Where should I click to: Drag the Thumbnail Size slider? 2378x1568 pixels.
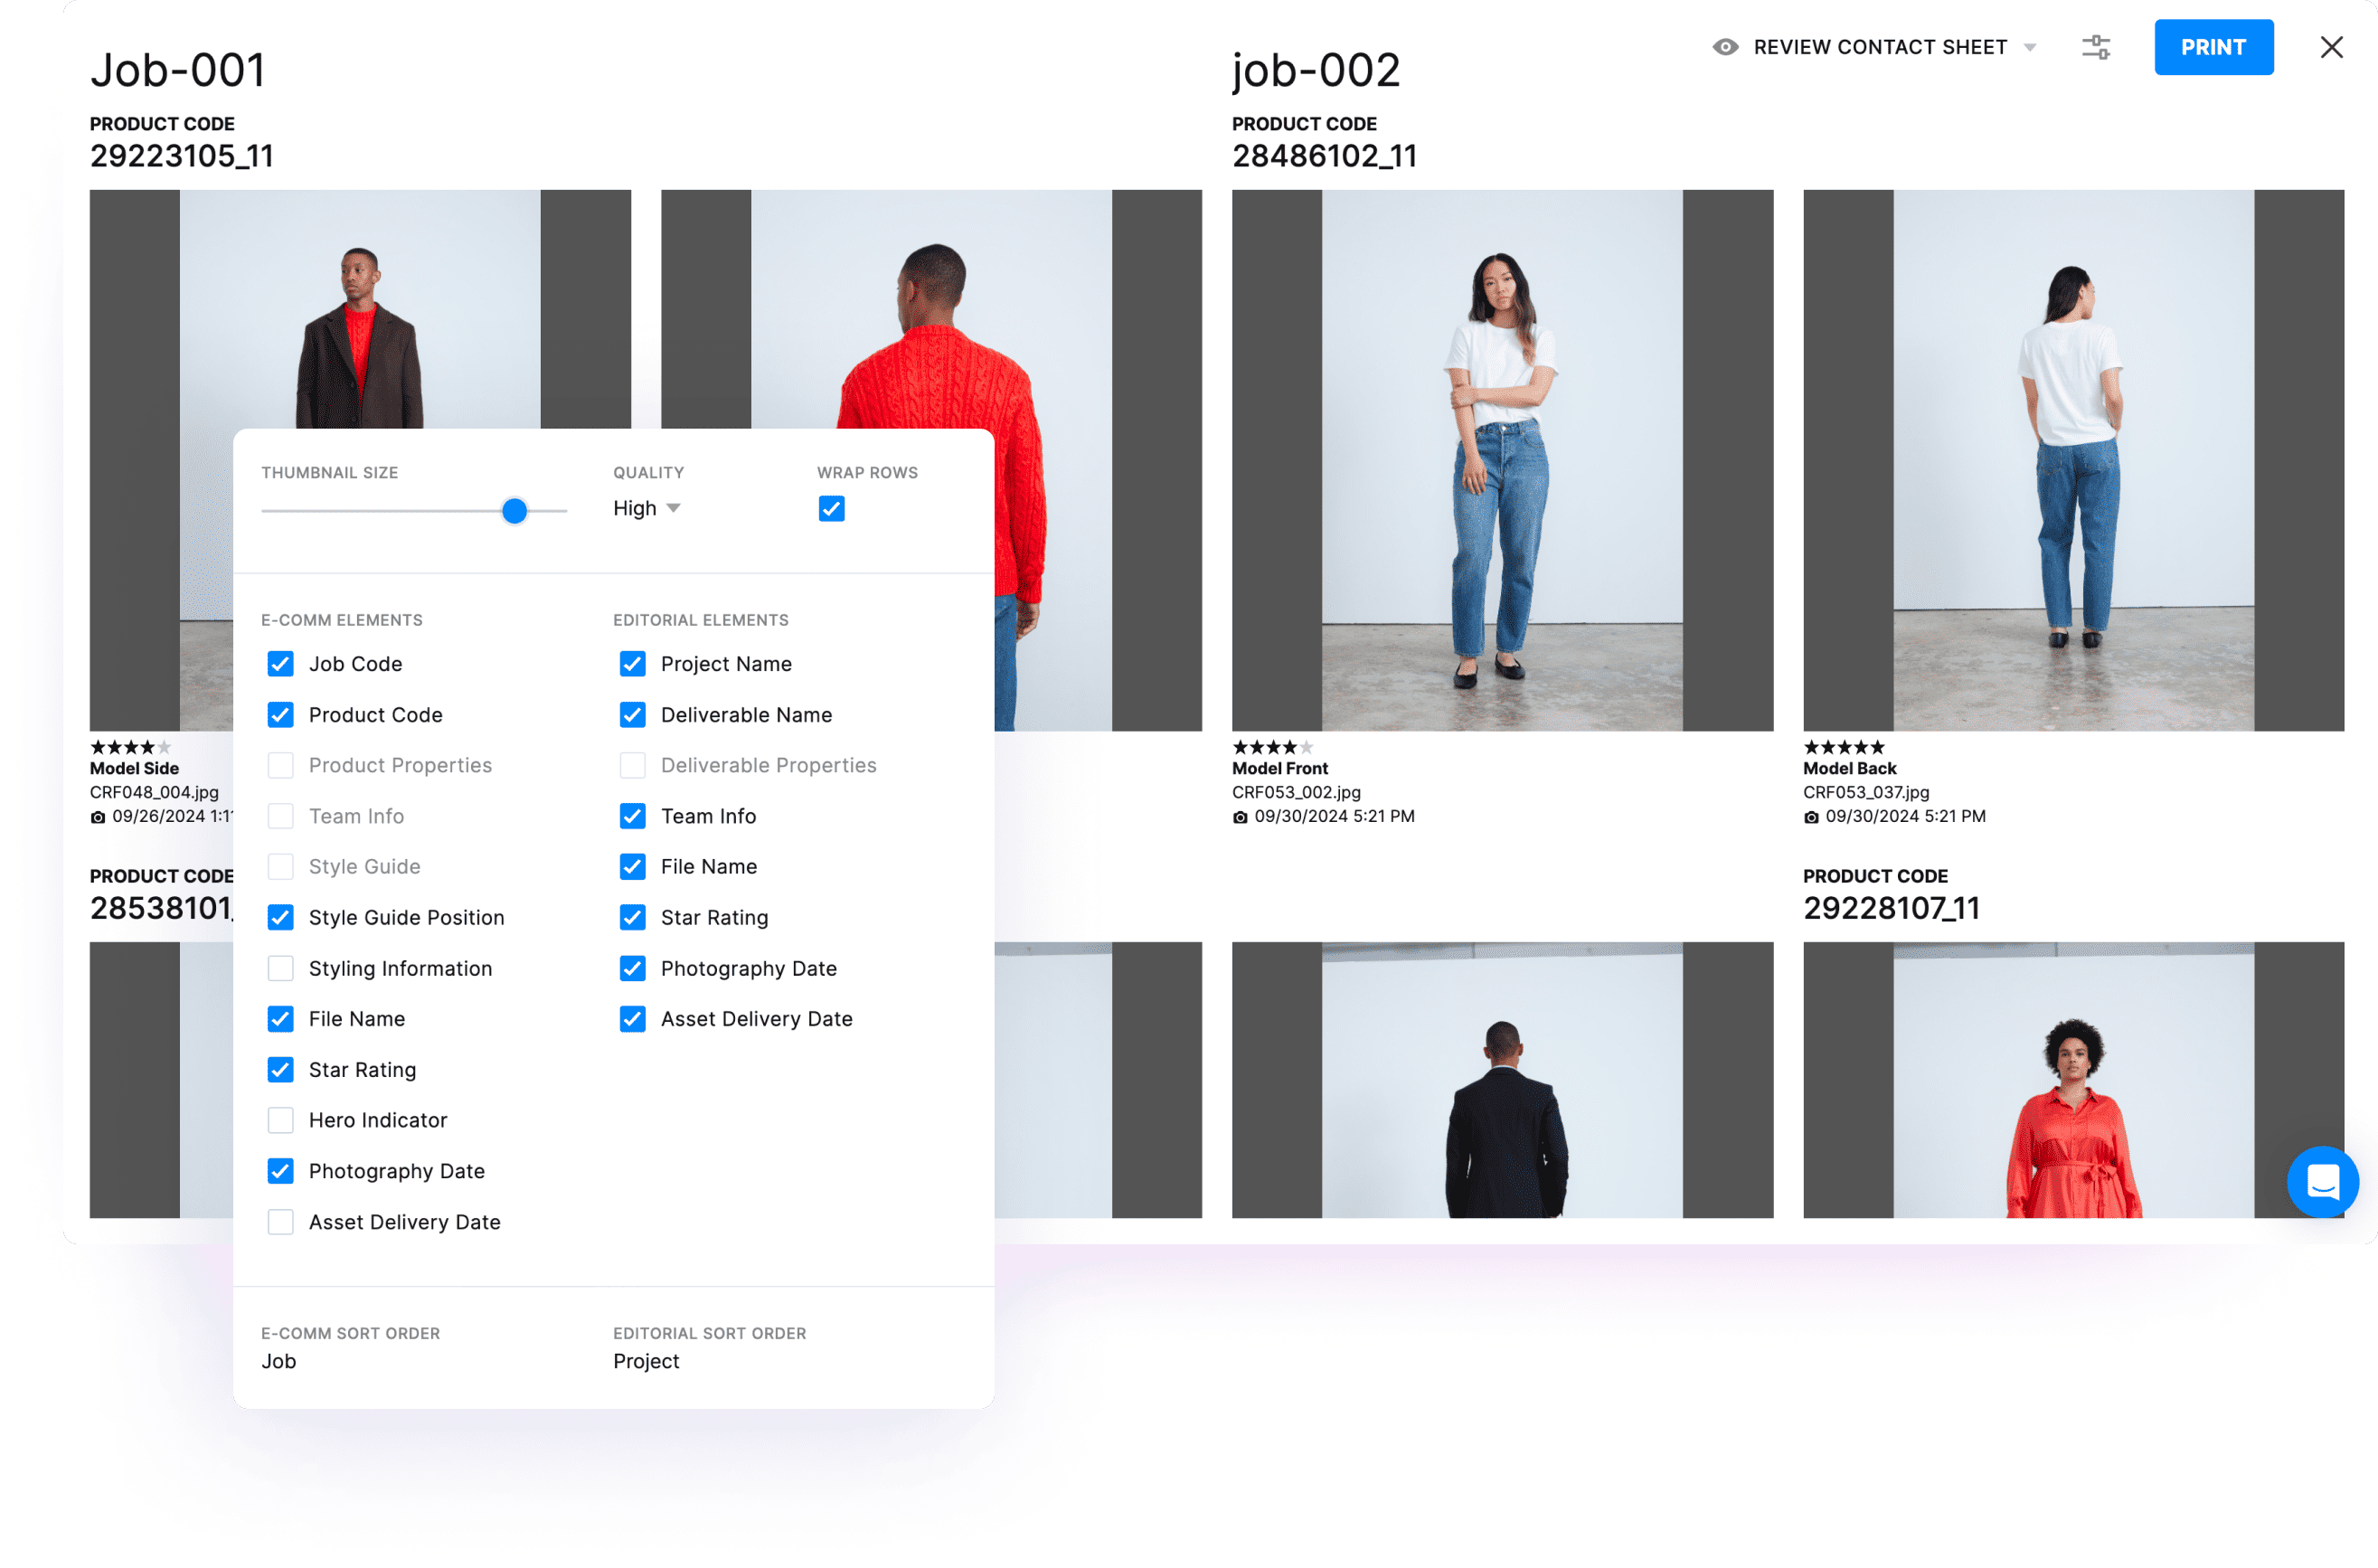tap(518, 511)
